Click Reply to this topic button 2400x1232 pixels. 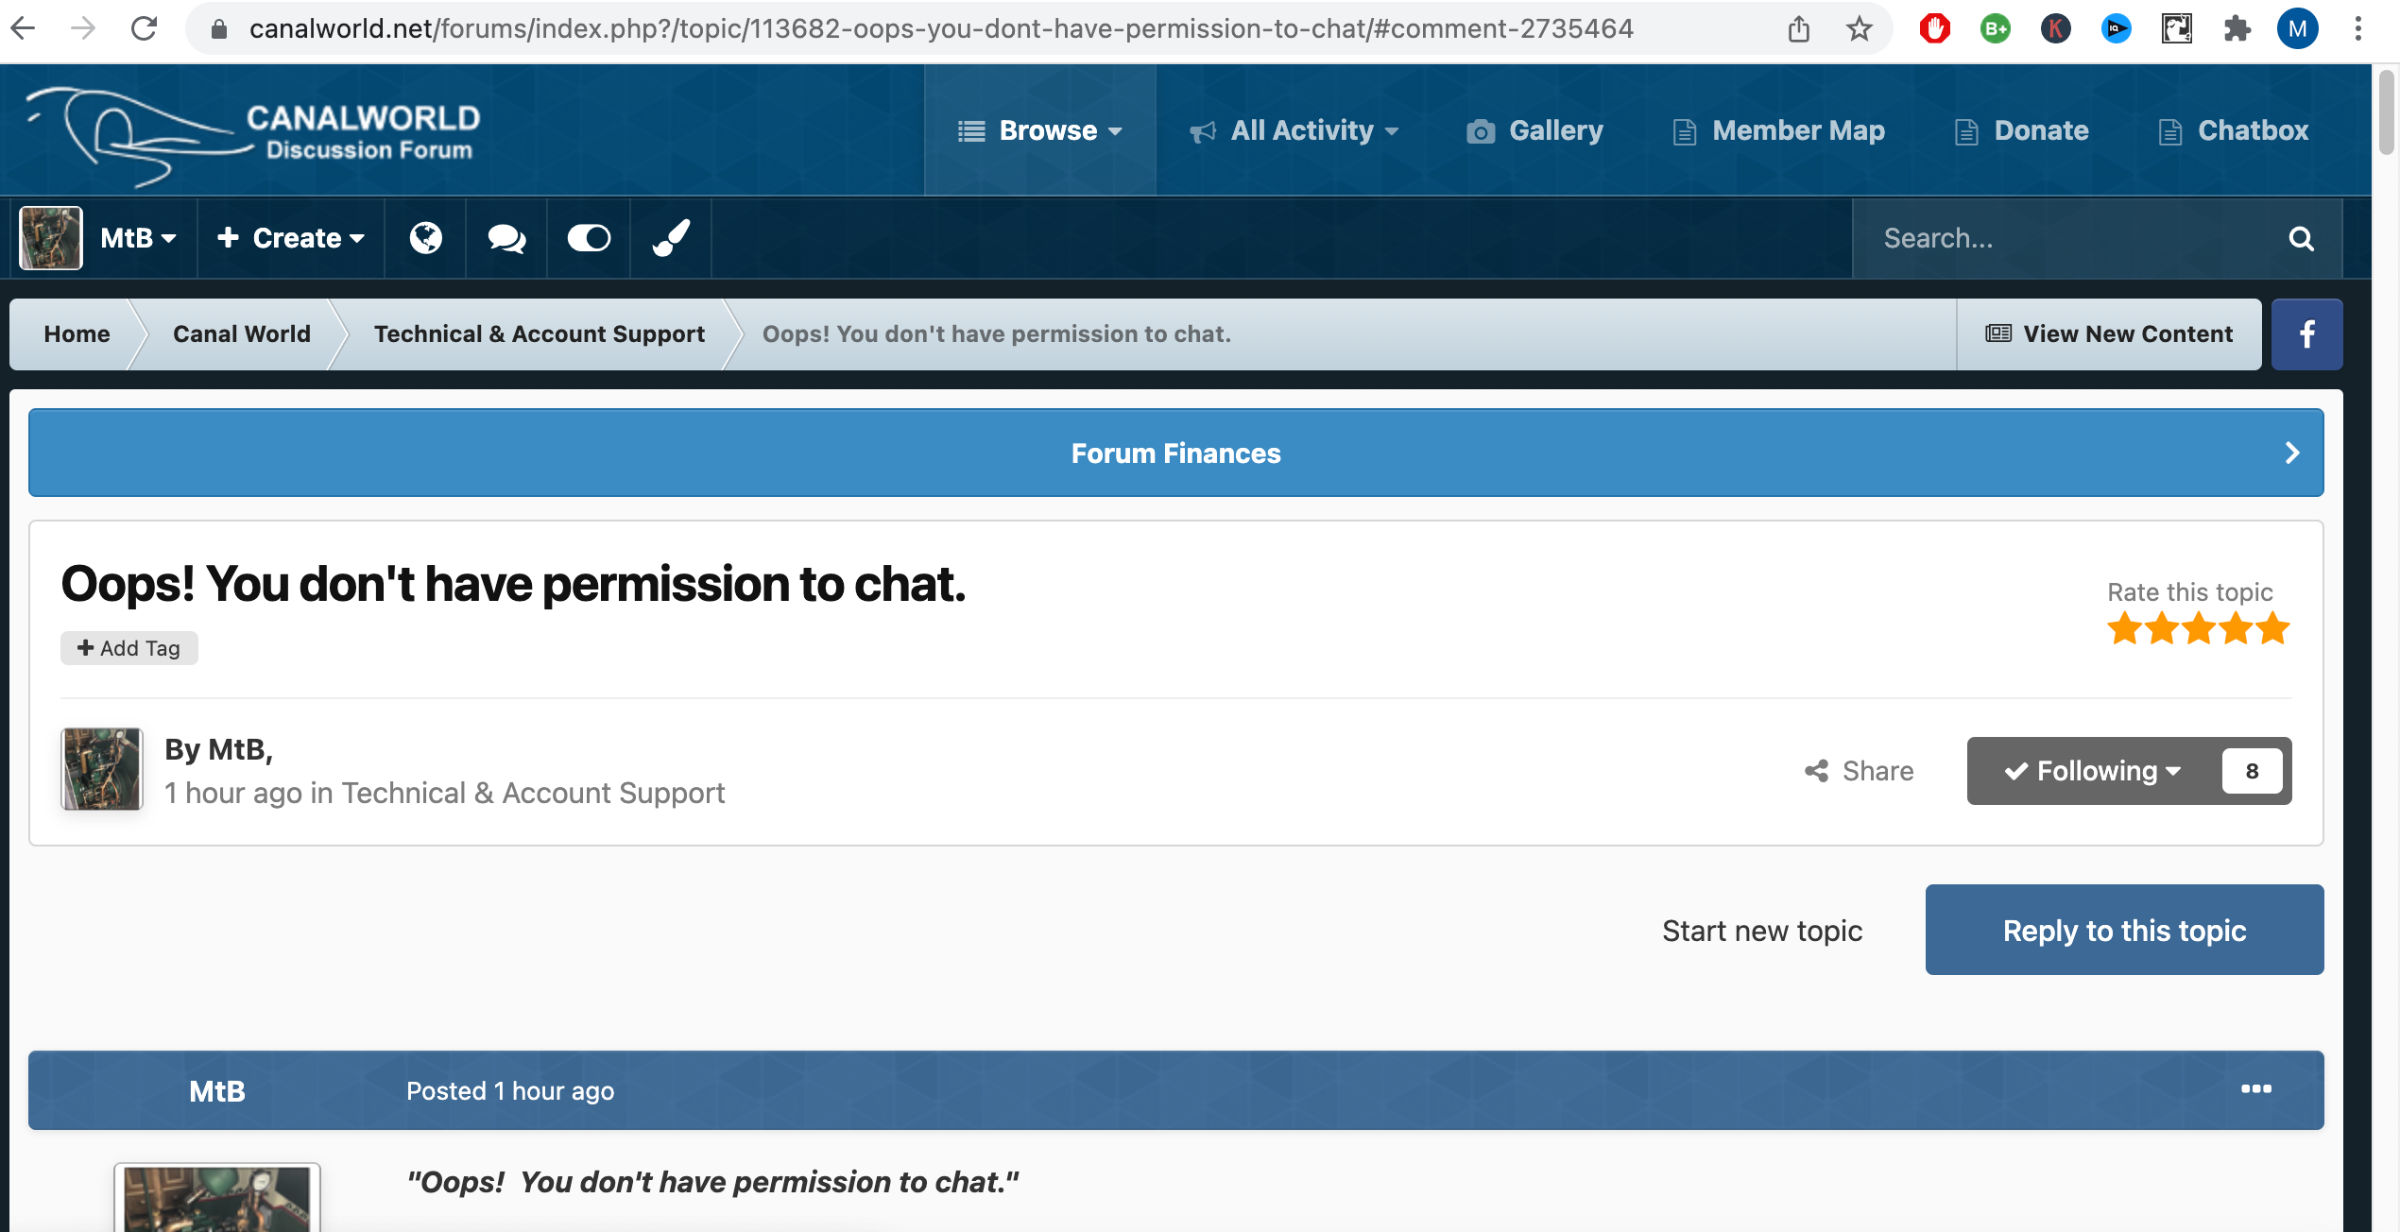[2125, 930]
